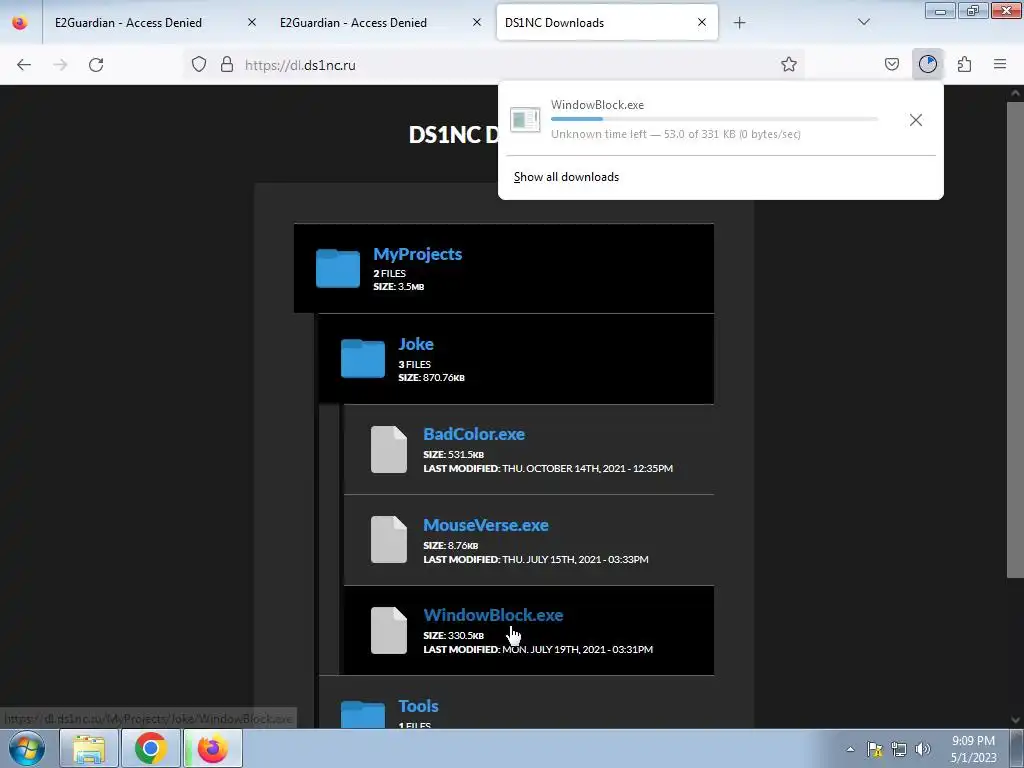Image resolution: width=1024 pixels, height=768 pixels.
Task: Open Save to Pocket icon
Action: (891, 65)
